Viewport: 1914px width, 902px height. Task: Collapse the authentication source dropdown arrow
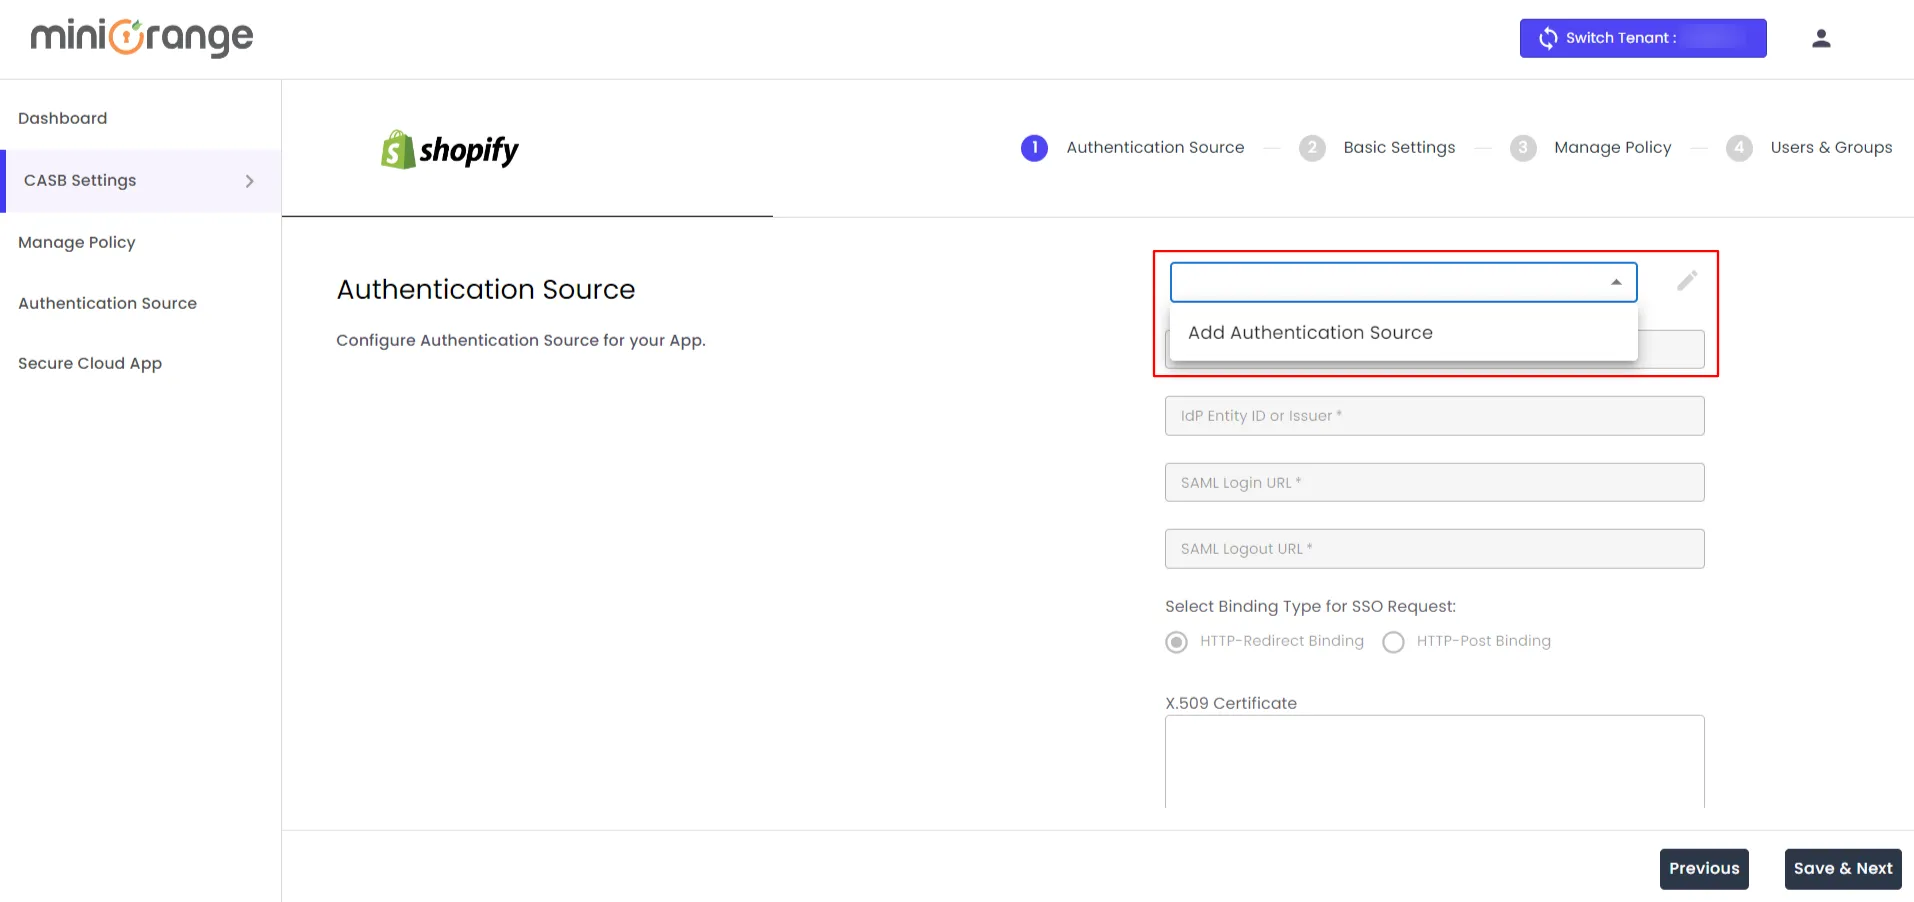1616,282
